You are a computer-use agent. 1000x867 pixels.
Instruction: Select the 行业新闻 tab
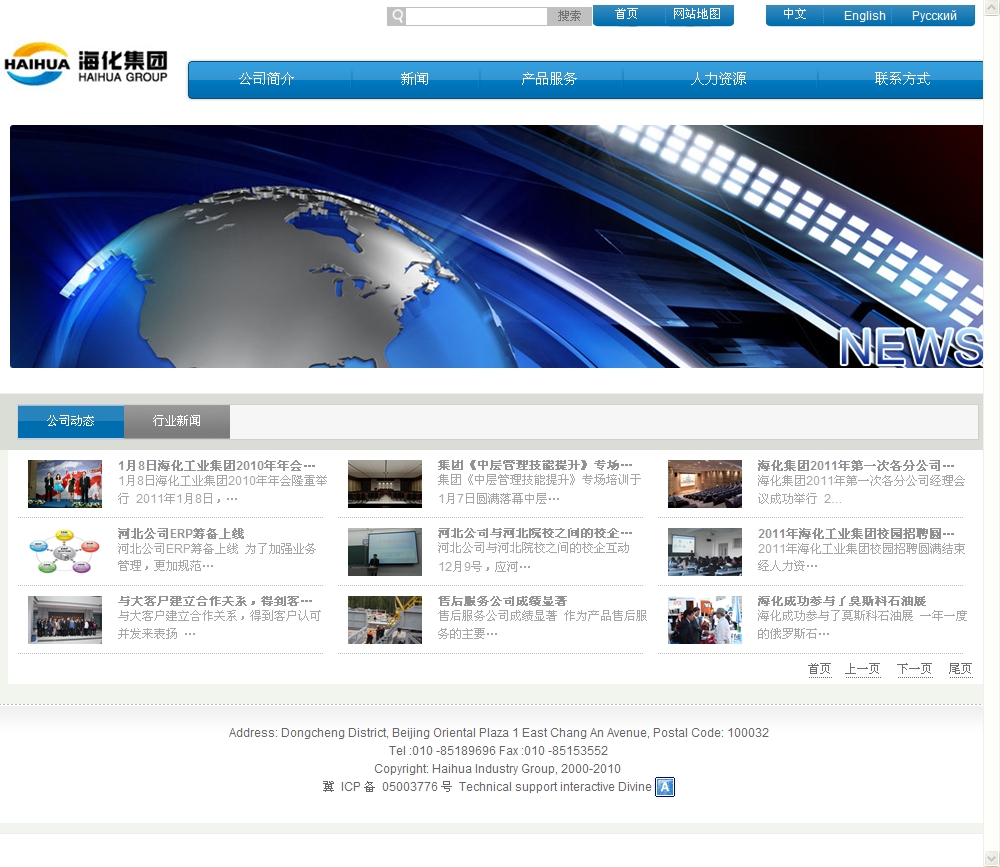(177, 421)
